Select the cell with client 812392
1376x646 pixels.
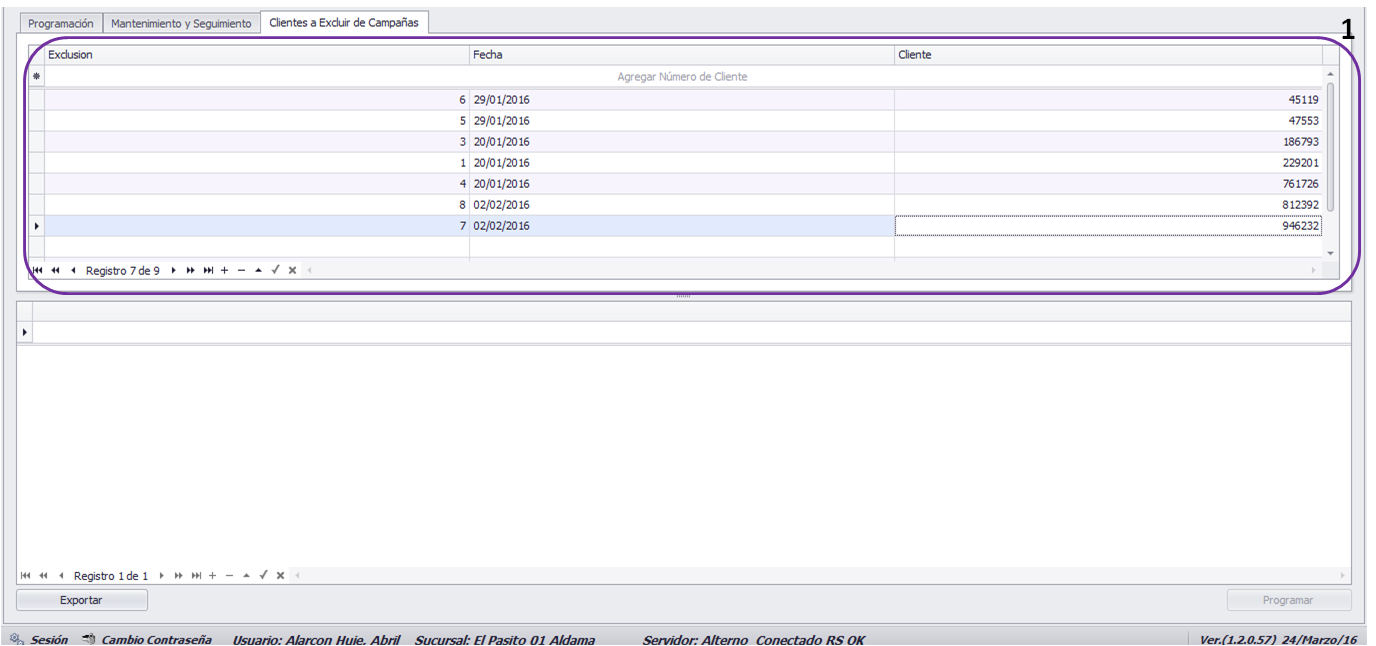tap(1108, 205)
